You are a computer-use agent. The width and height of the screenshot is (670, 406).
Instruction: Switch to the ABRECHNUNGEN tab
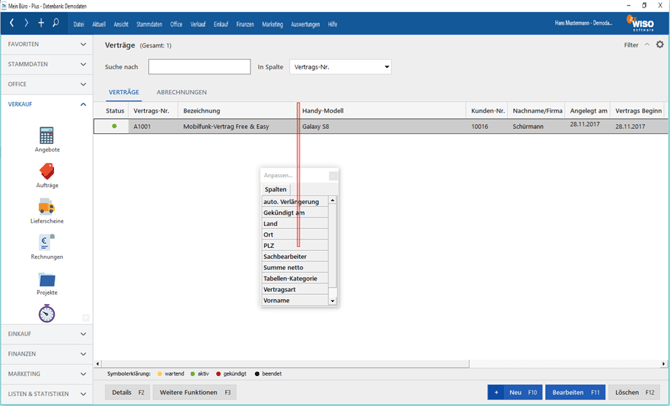click(181, 92)
